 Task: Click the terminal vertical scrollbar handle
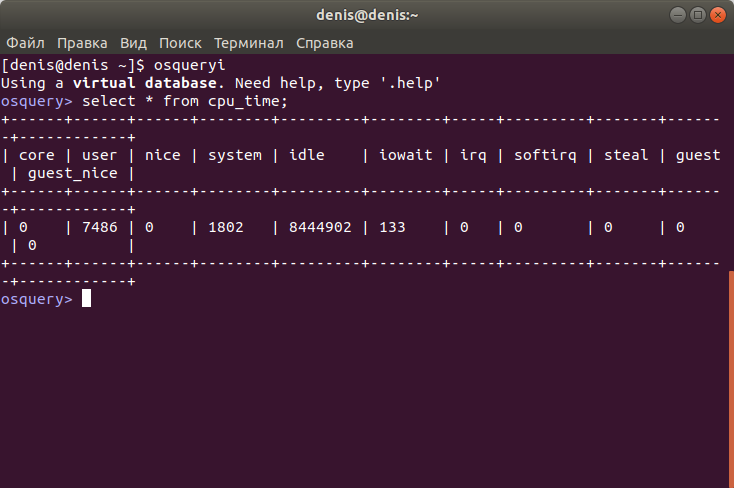(731, 379)
